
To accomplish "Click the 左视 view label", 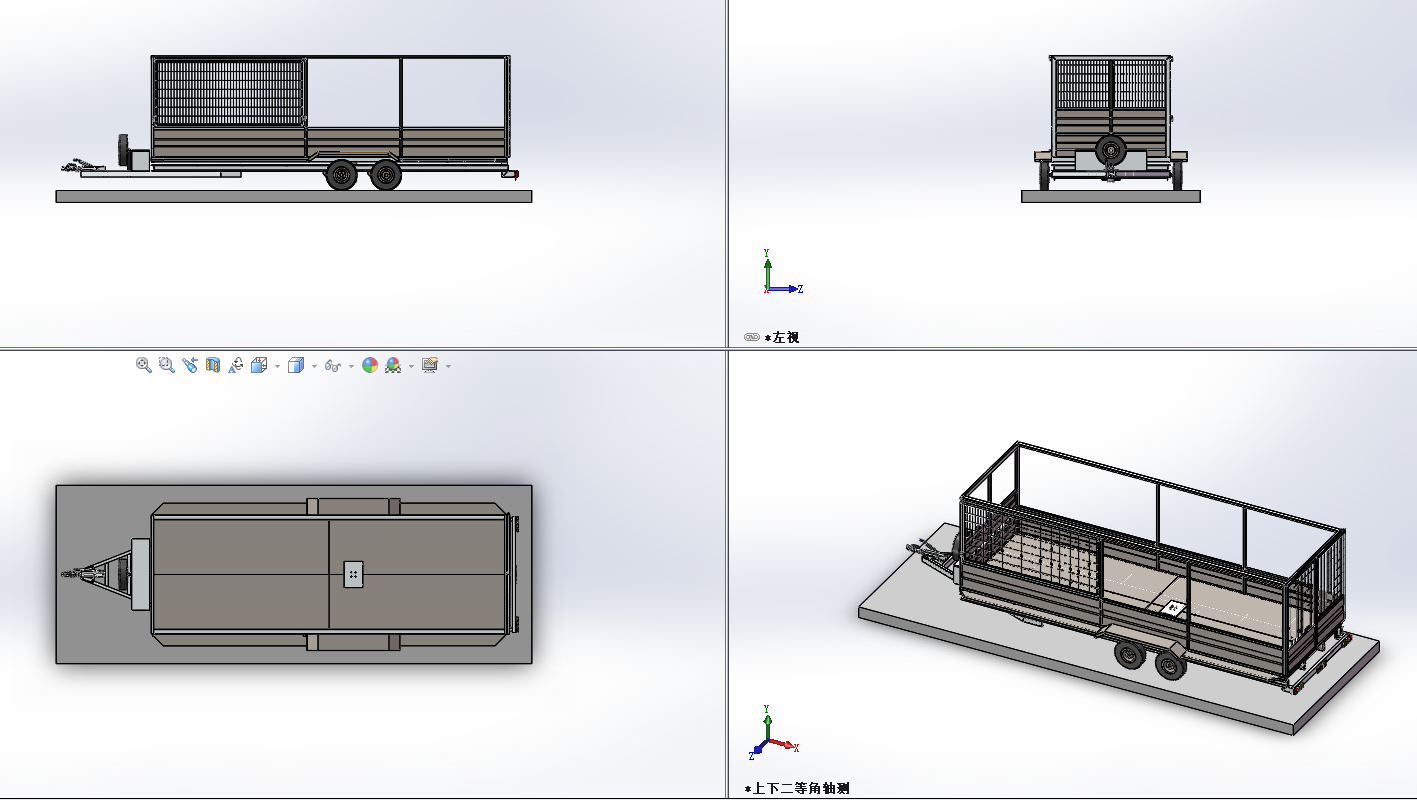I will coord(785,338).
